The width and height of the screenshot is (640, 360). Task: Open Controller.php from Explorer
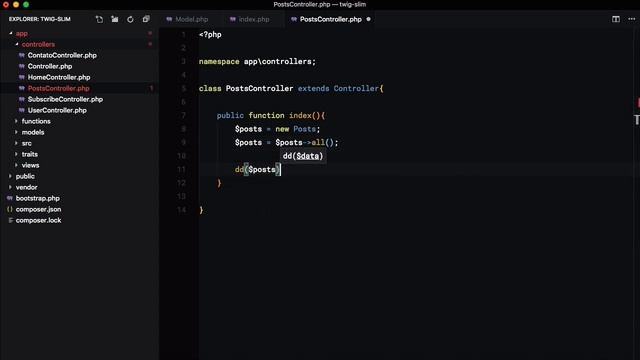pyautogui.click(x=50, y=66)
